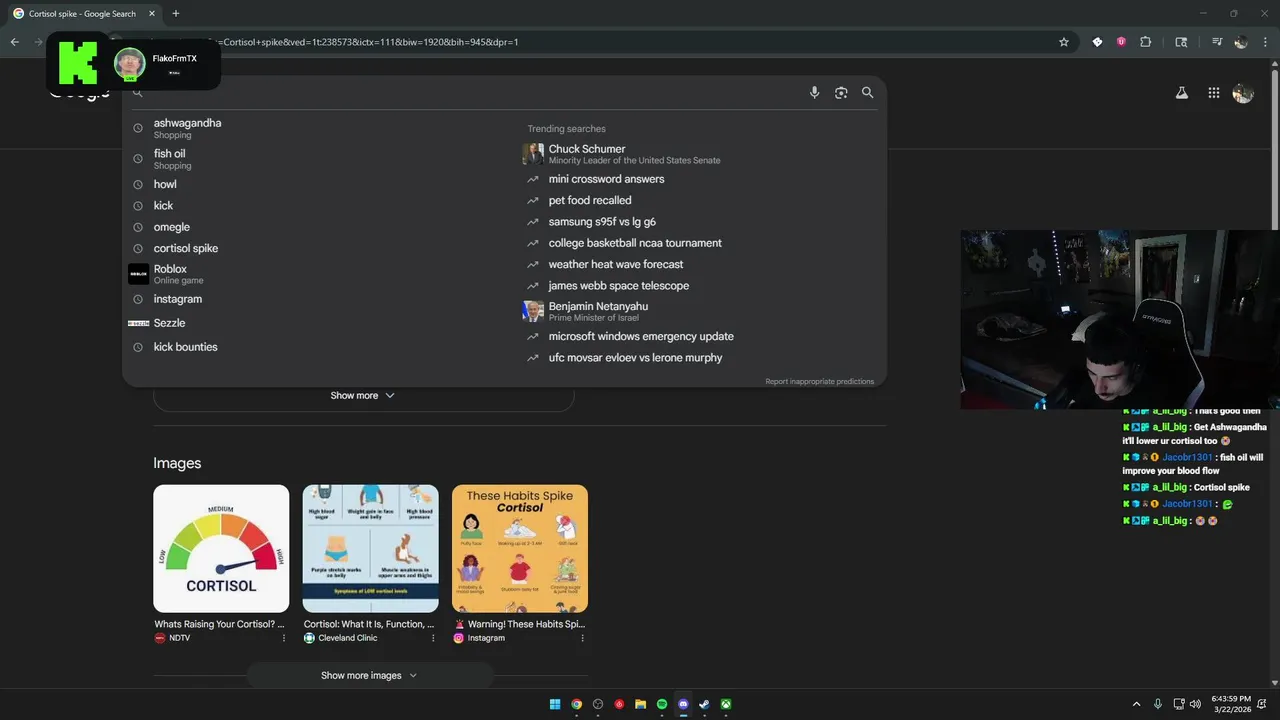Open Steam from the taskbar

click(x=704, y=704)
